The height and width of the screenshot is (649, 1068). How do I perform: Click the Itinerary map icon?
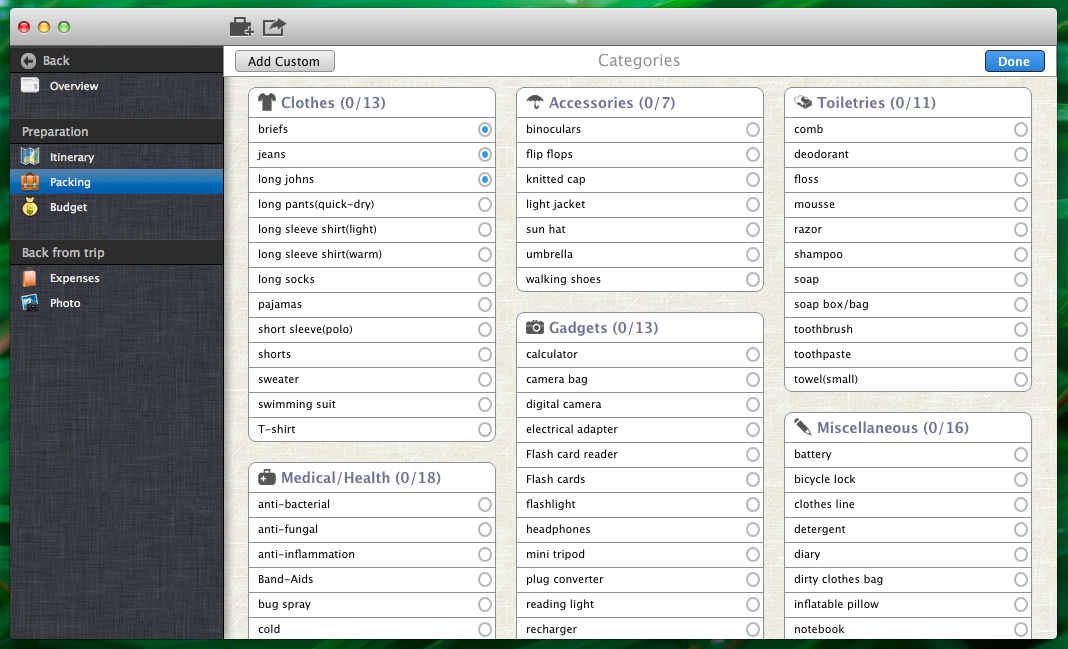click(30, 157)
